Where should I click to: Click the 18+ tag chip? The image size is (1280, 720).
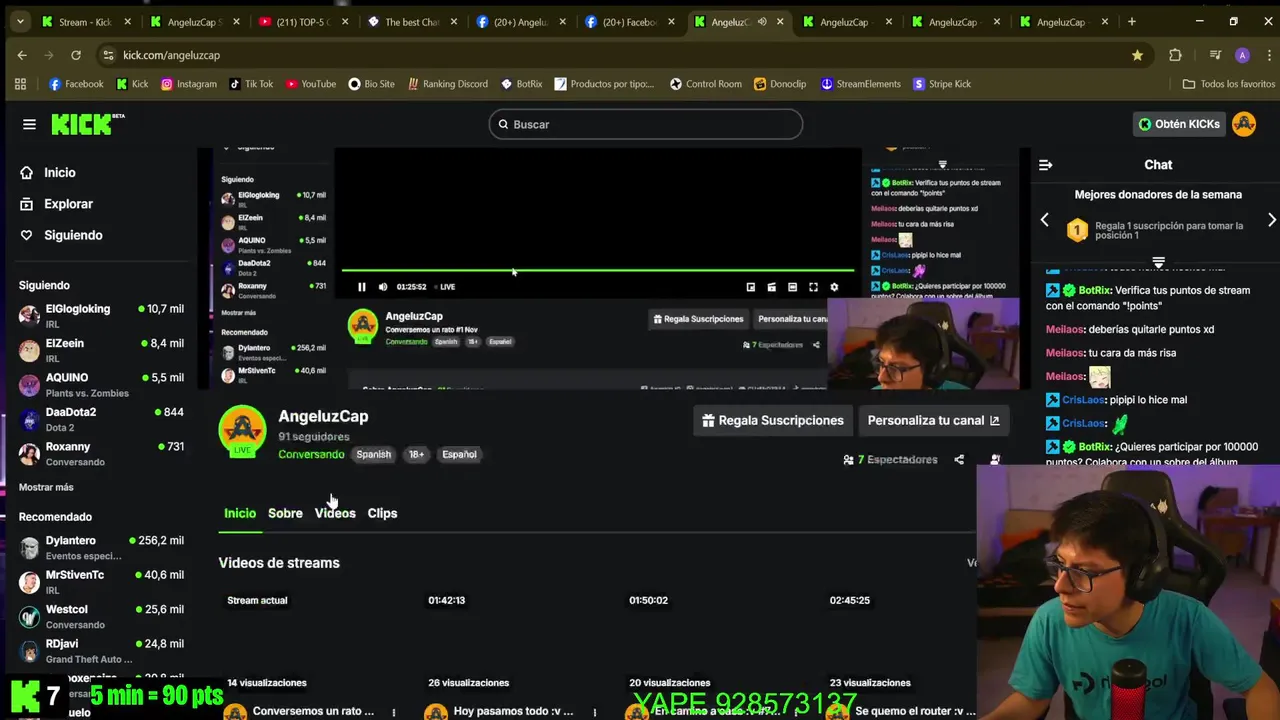pos(416,454)
